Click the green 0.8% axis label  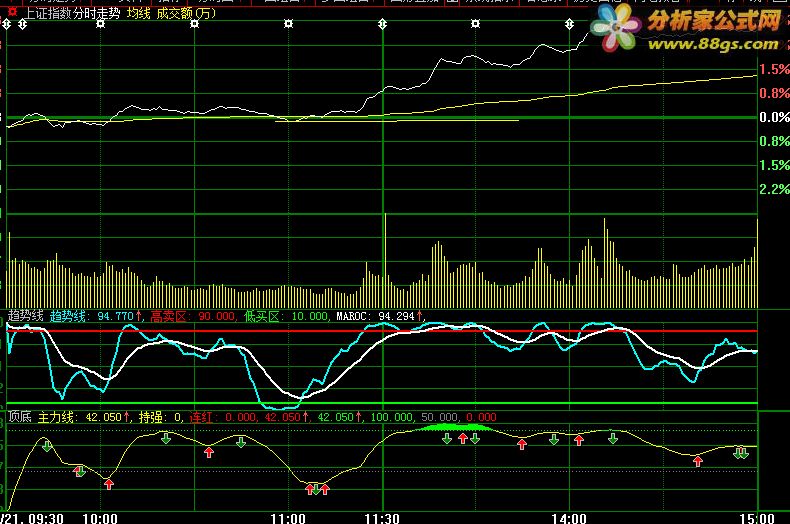click(774, 142)
